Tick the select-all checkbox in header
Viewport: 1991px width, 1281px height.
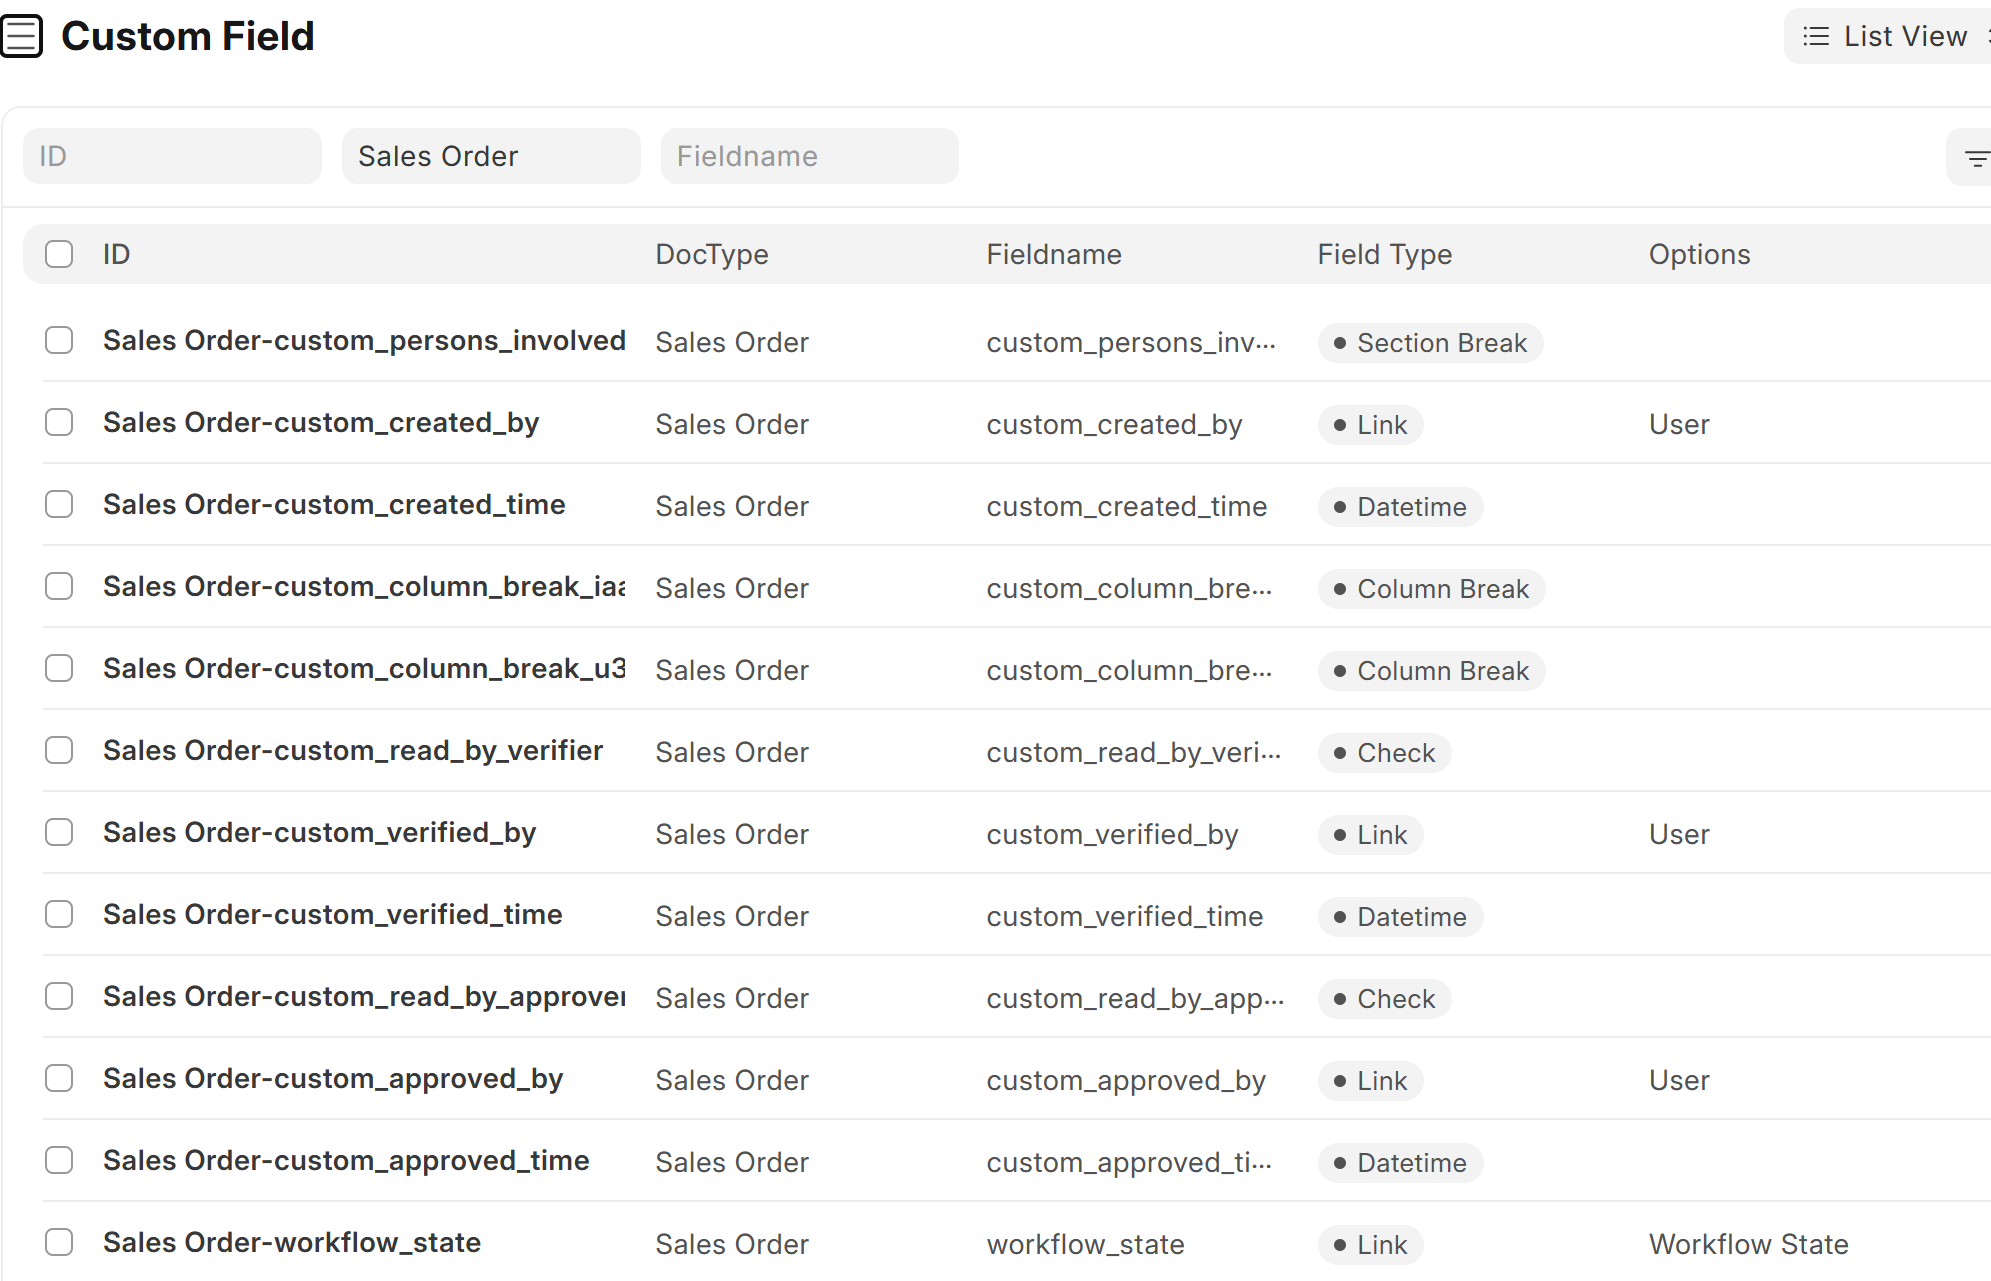pos(59,254)
